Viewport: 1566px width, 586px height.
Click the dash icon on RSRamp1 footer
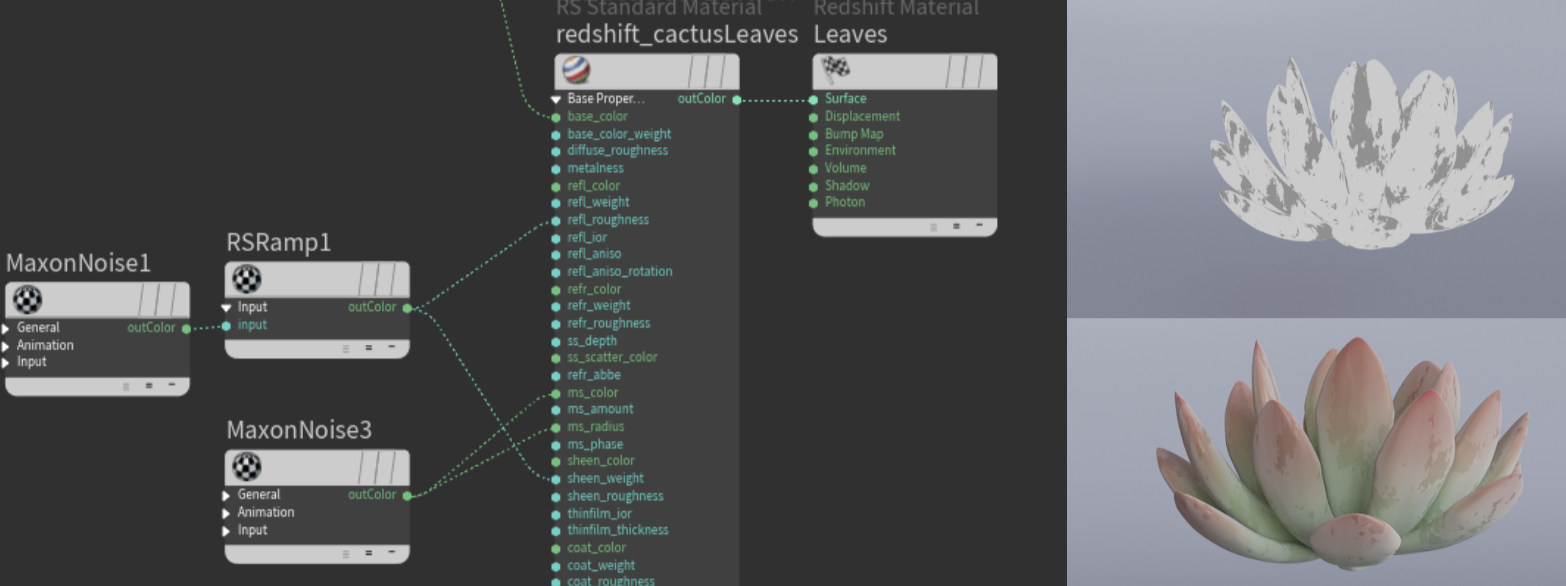(x=391, y=347)
